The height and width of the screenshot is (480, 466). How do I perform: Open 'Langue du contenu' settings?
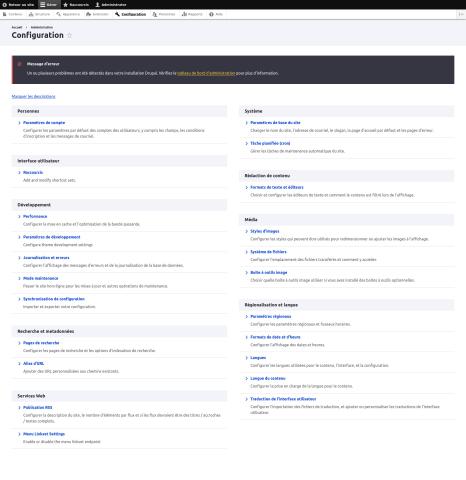(x=268, y=379)
